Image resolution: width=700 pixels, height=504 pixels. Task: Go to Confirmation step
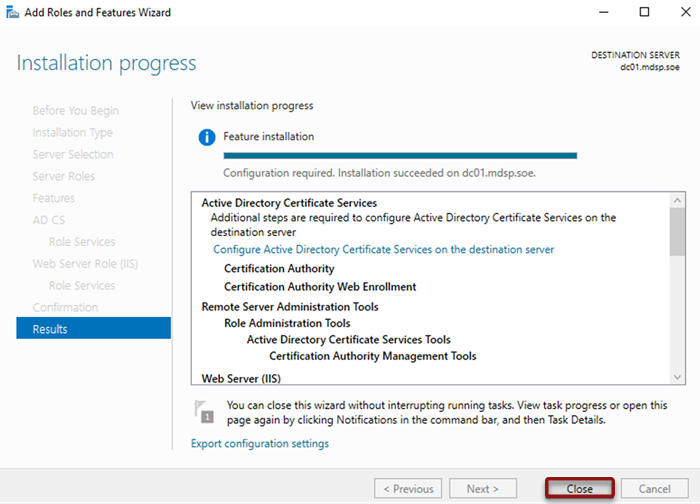[65, 308]
